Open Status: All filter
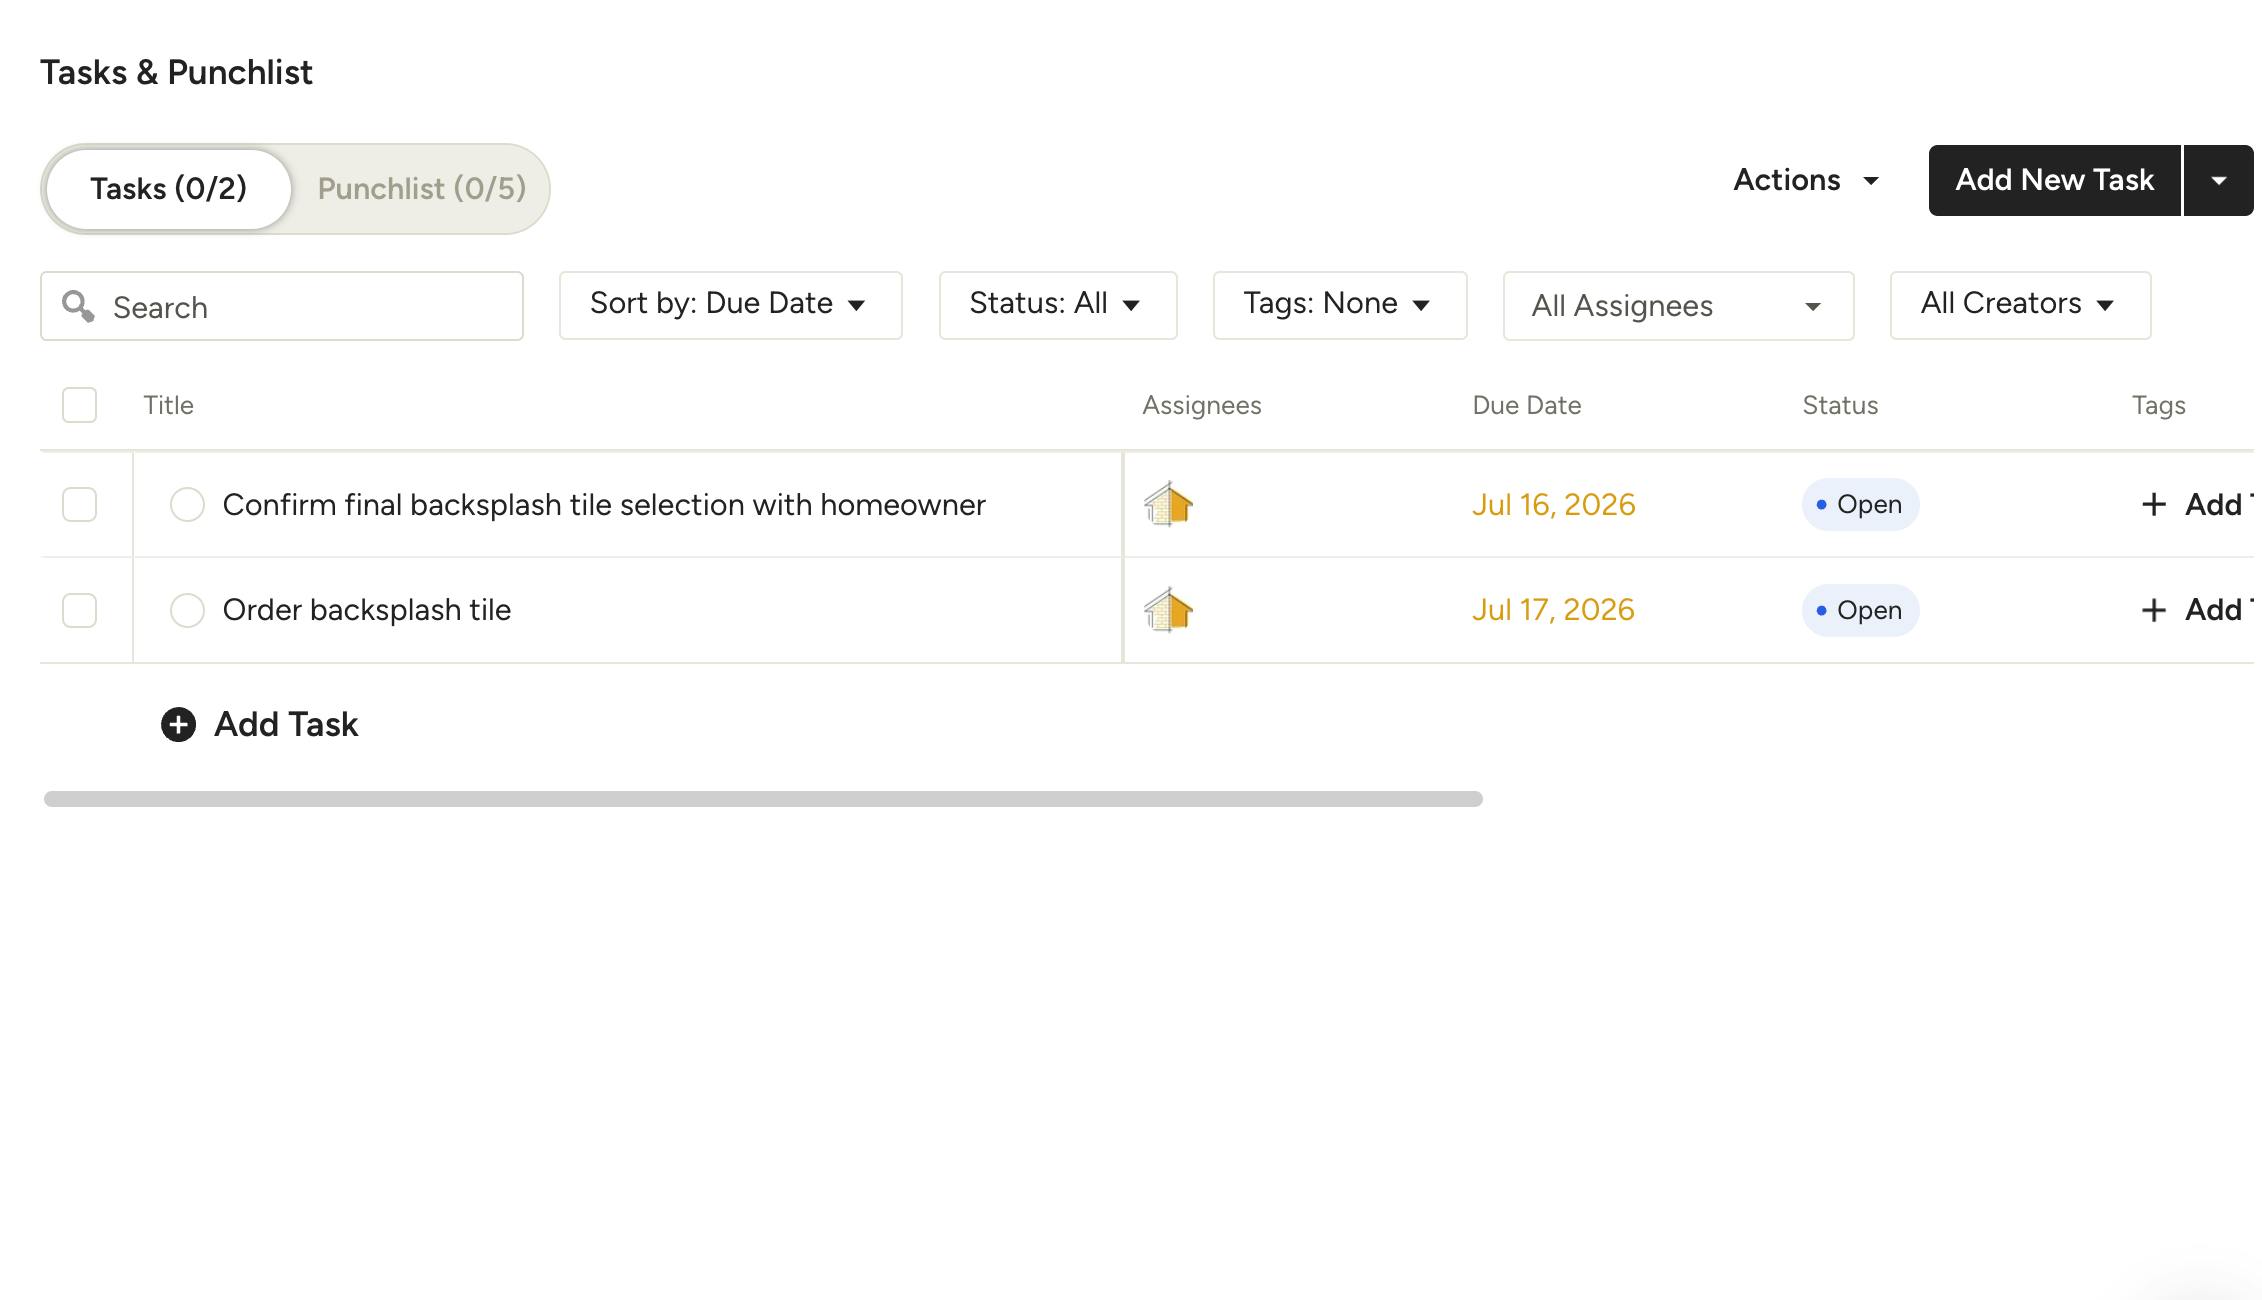This screenshot has height=1300, width=2262. (1058, 305)
